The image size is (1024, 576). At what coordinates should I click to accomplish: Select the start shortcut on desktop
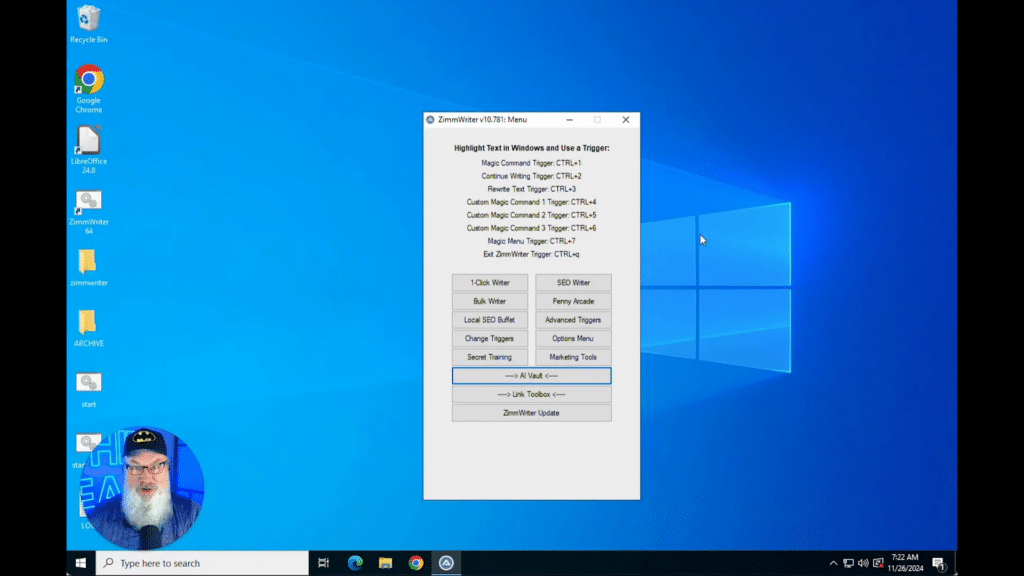tap(89, 389)
